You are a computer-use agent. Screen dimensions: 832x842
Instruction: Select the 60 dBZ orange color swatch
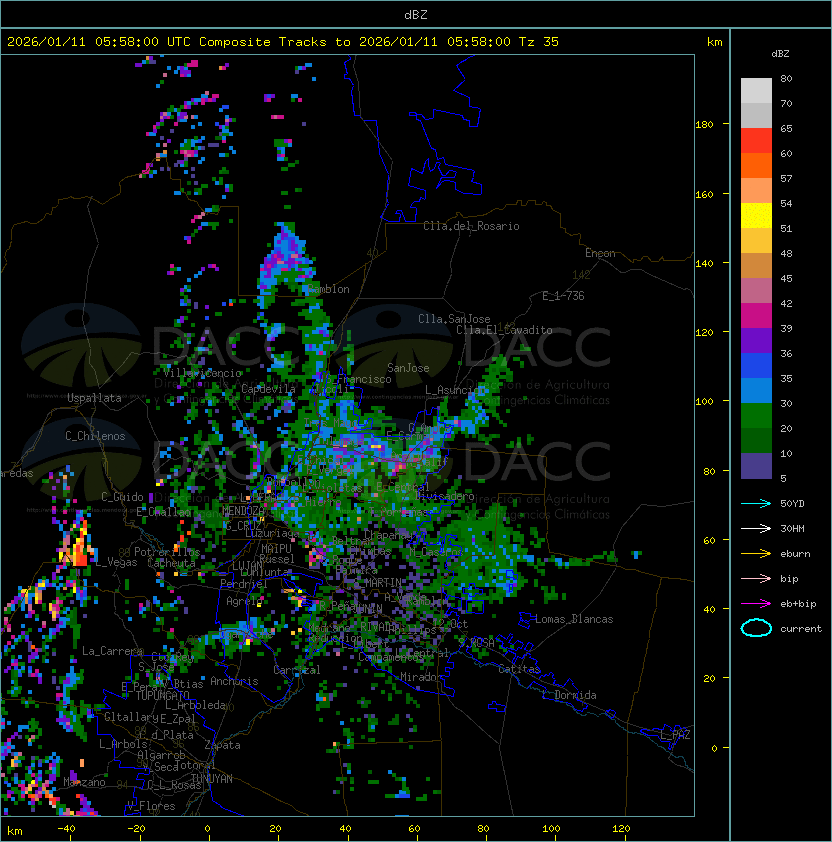click(756, 165)
